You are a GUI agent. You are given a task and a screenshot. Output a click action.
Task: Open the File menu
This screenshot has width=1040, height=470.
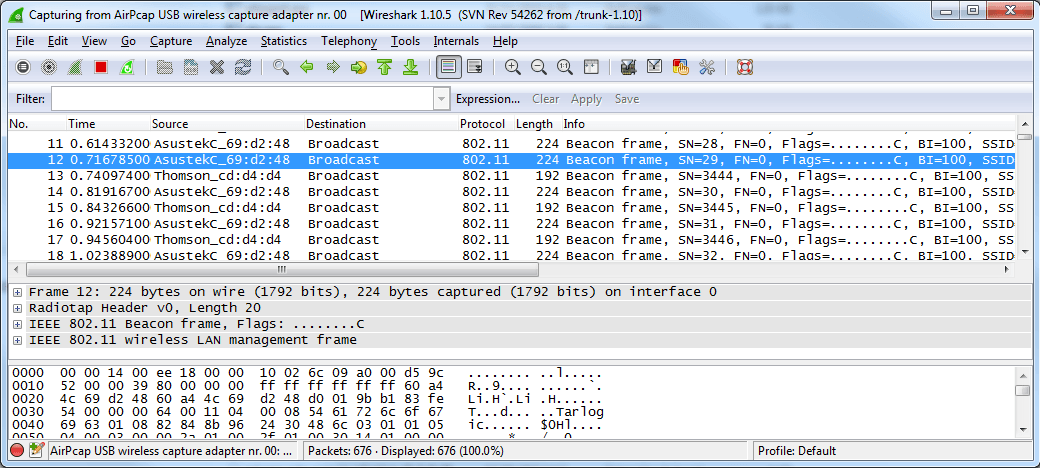point(25,41)
